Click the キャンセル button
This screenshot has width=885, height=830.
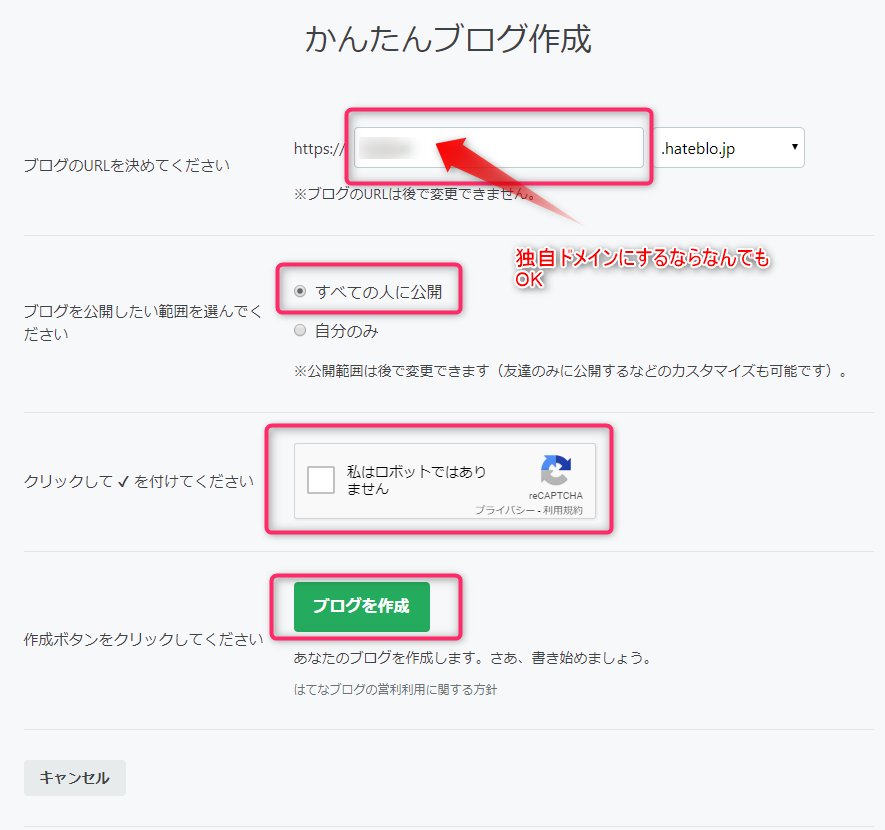(x=75, y=778)
